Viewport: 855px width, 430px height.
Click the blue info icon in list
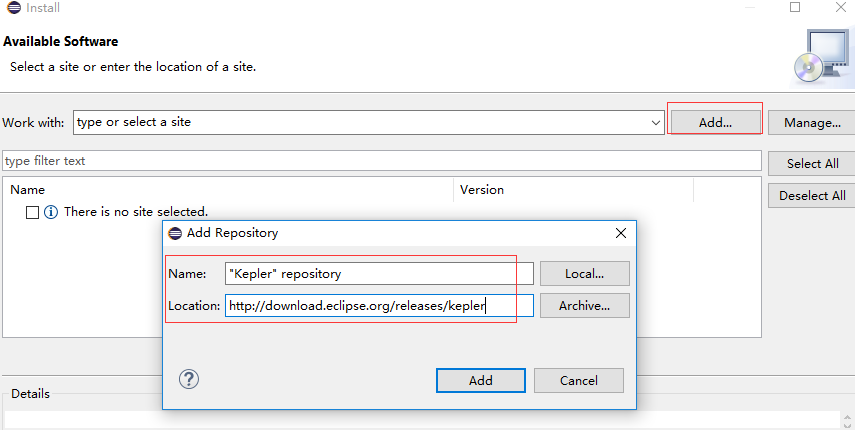(x=51, y=212)
